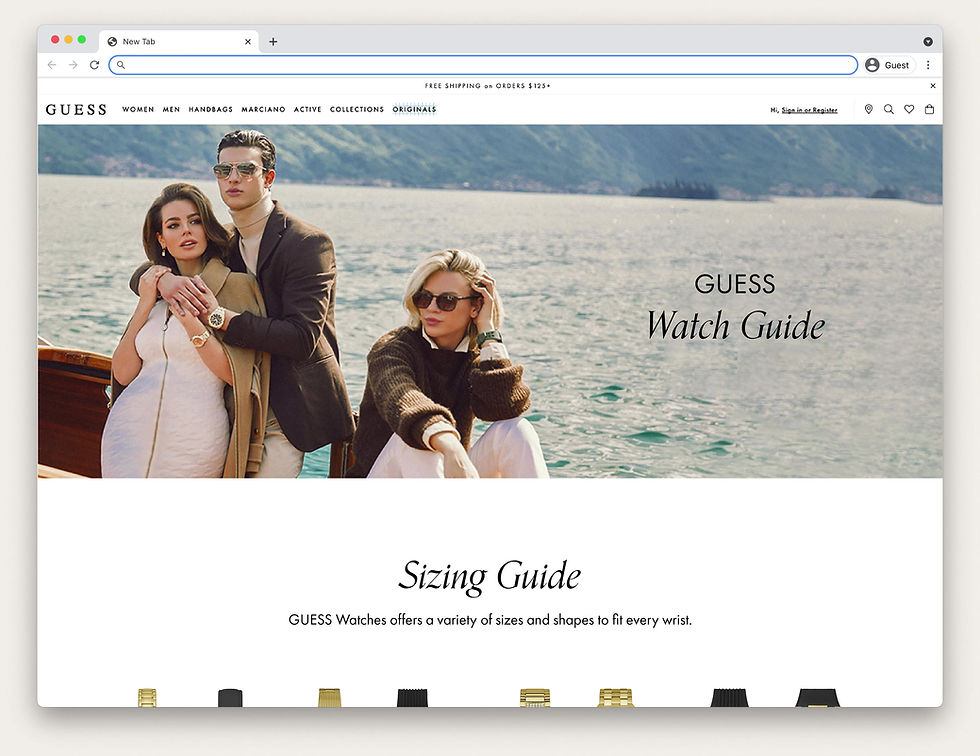Click Sign in or Register link
The height and width of the screenshot is (756, 980).
[x=809, y=110]
